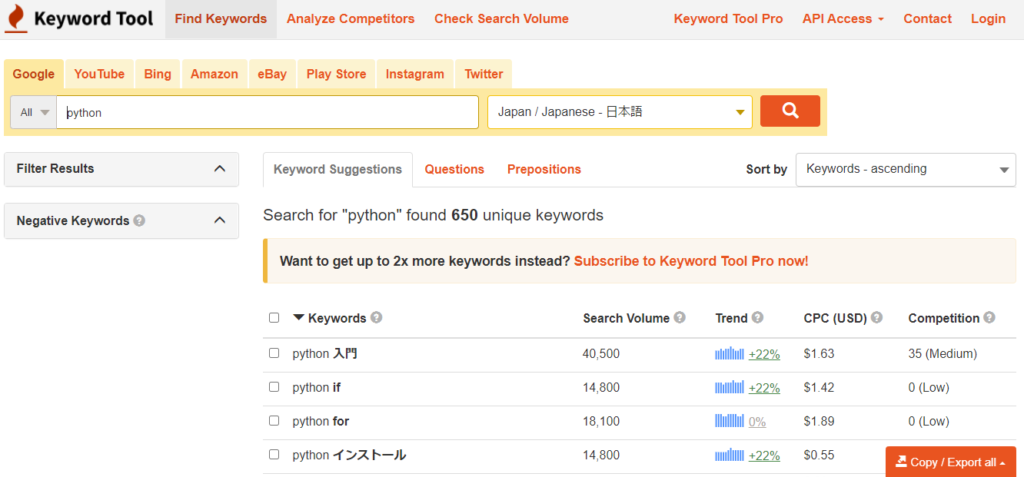The image size is (1024, 477).
Task: Go to Analyze Competitors in top nav
Action: coord(351,19)
